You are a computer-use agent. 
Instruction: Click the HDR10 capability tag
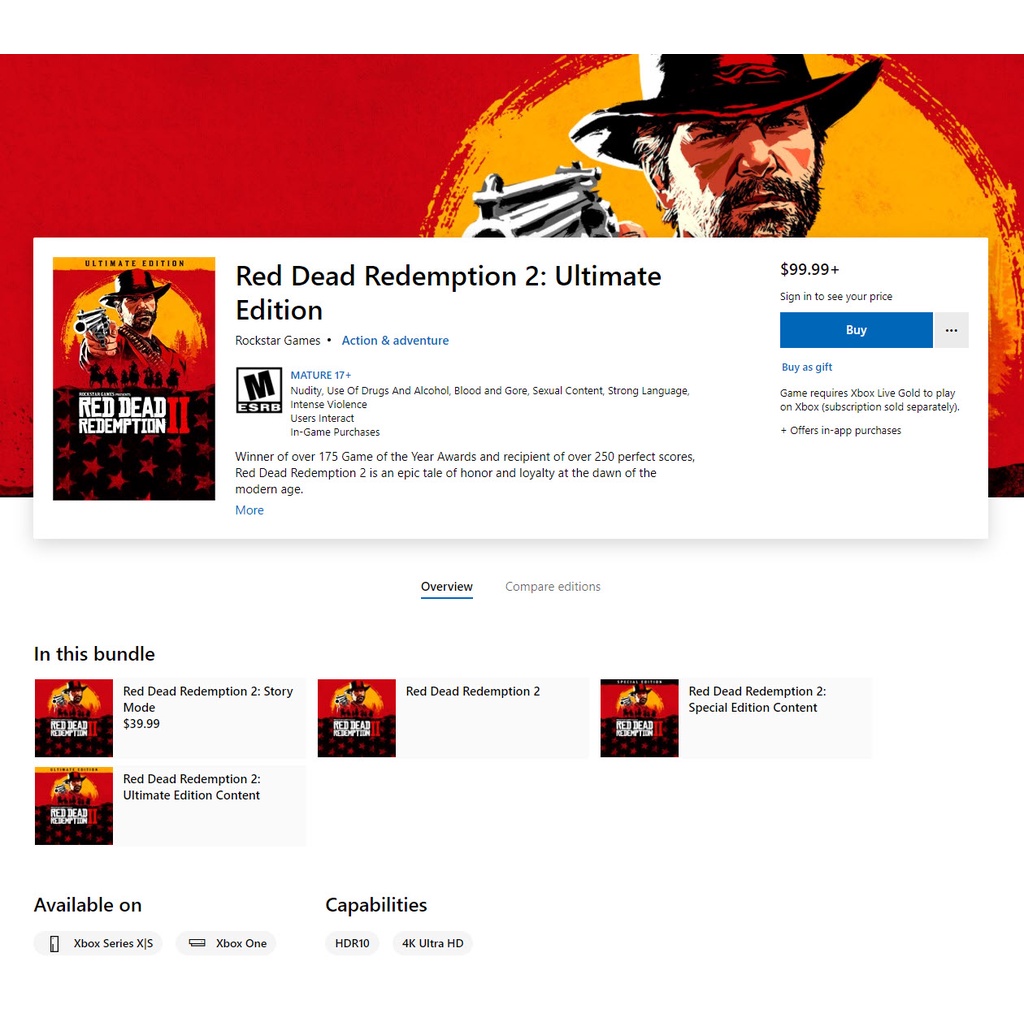point(352,943)
